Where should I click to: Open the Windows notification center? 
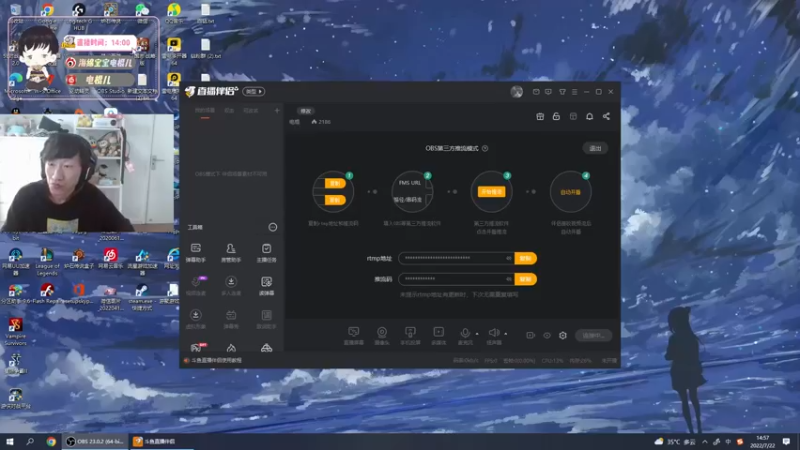(786, 442)
